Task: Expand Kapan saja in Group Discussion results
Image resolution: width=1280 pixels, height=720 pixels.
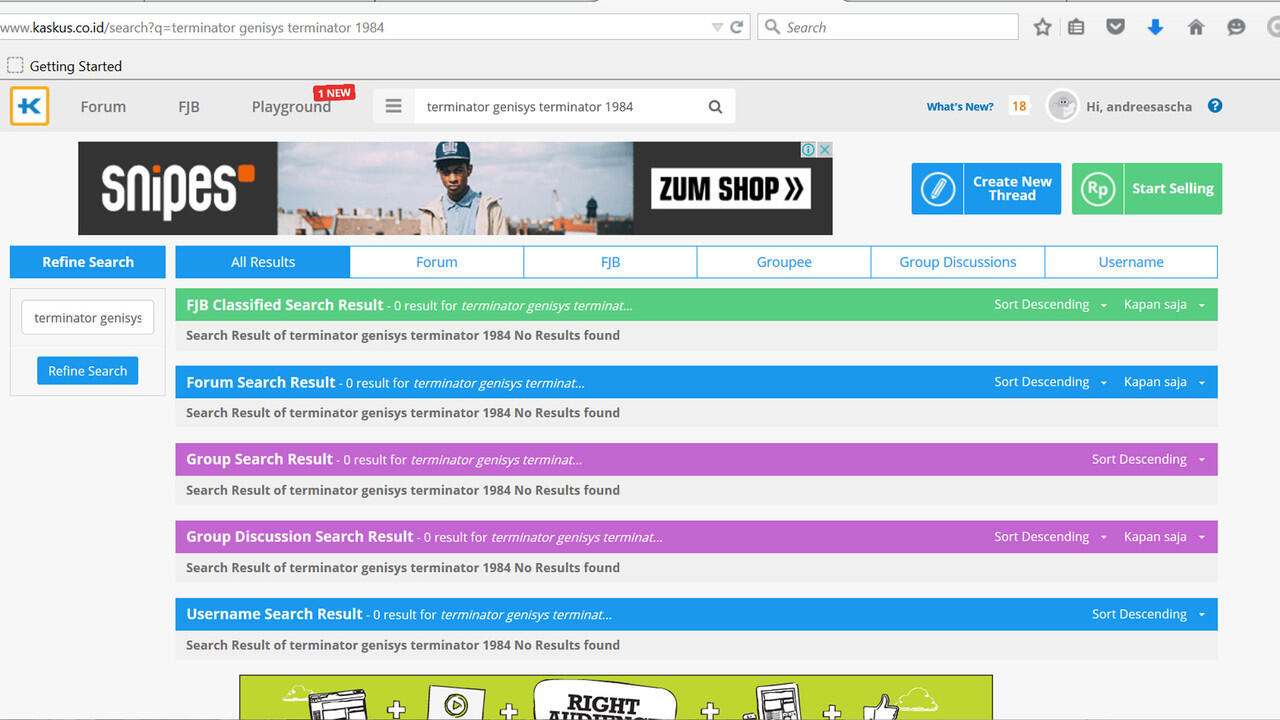Action: [1164, 537]
